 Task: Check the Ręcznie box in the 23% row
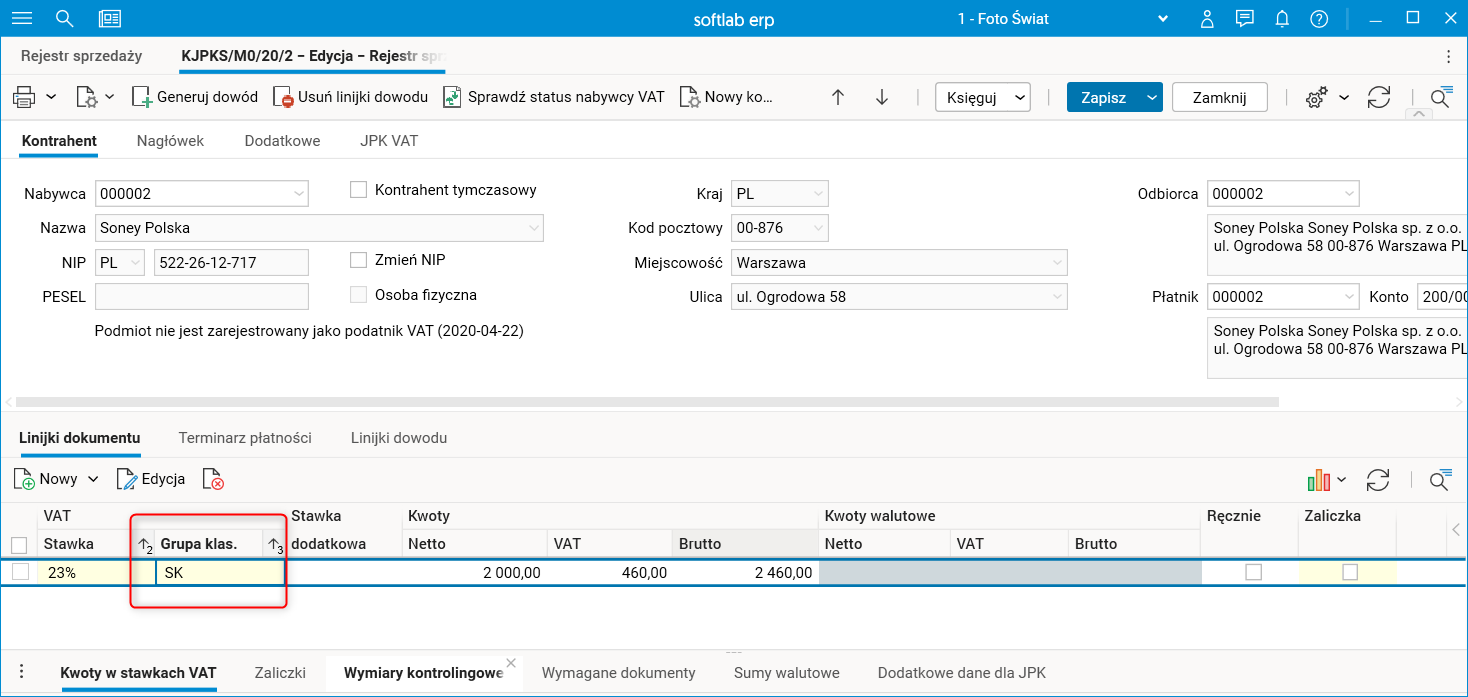1253,572
